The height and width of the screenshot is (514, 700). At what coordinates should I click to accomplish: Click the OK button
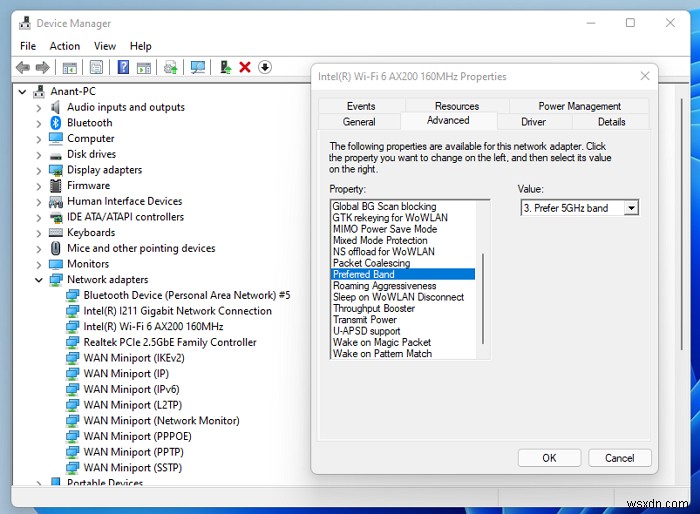549,458
